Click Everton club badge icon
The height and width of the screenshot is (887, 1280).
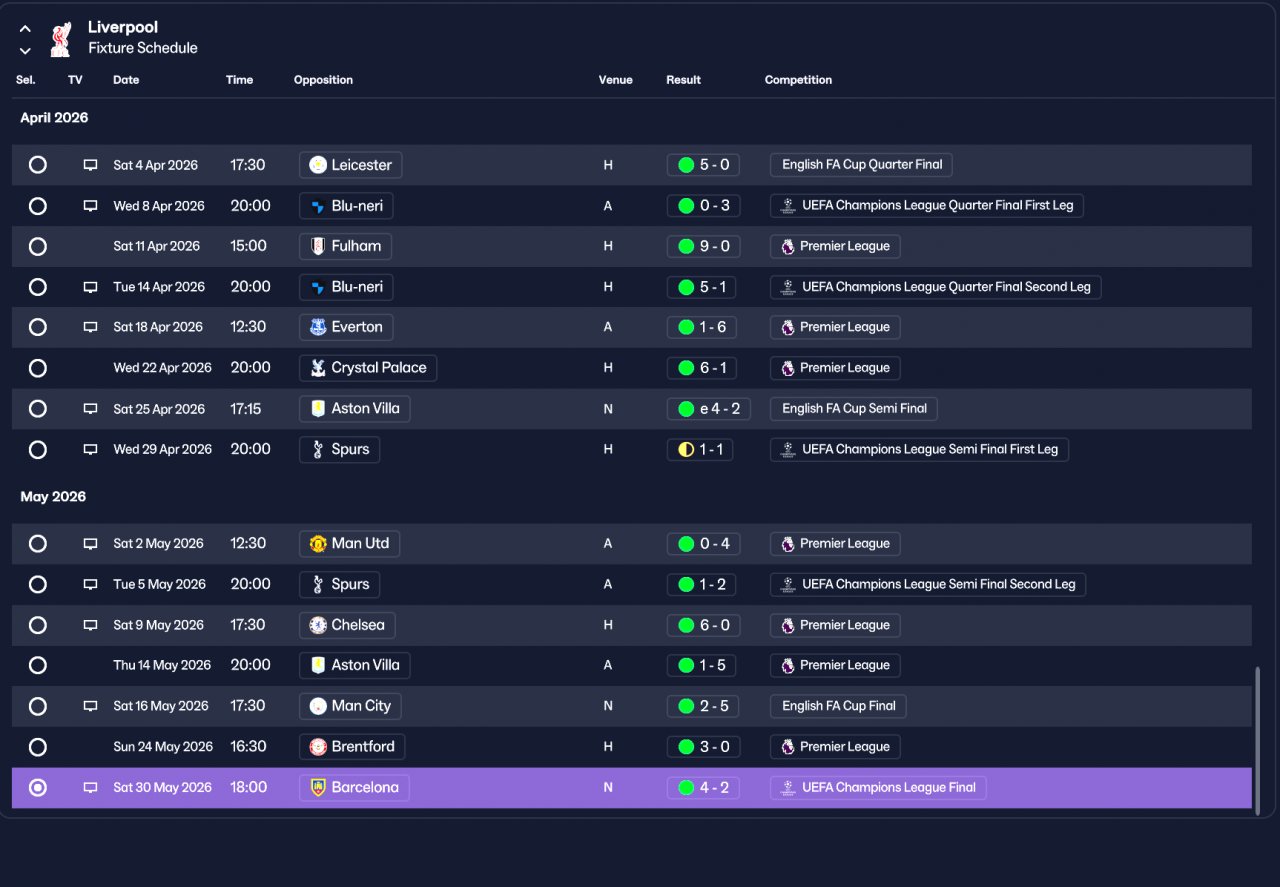[318, 327]
